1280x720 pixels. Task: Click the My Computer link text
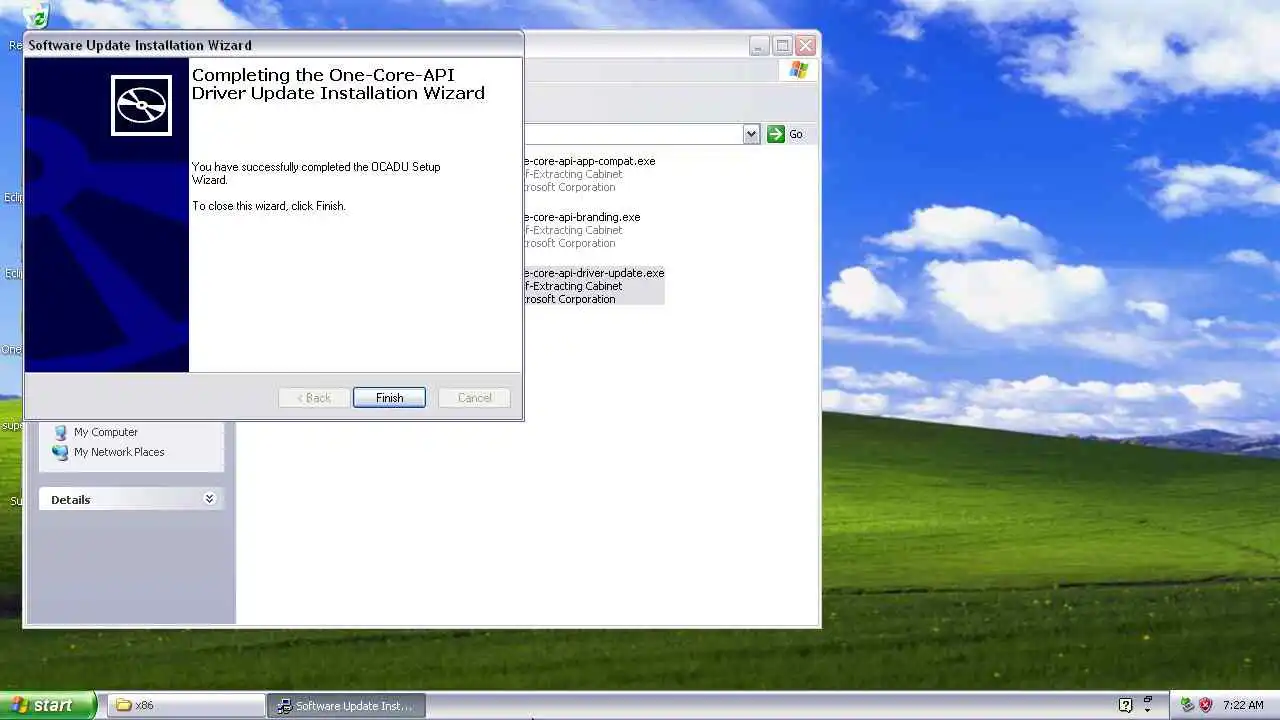106,432
